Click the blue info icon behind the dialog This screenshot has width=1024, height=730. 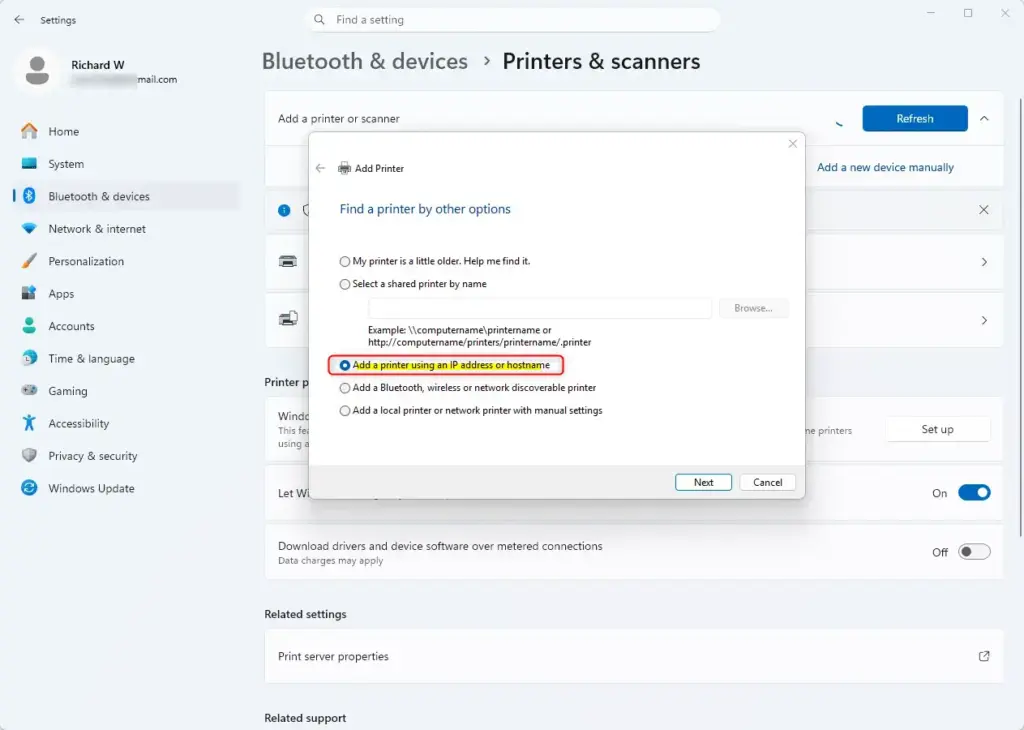[x=284, y=210]
